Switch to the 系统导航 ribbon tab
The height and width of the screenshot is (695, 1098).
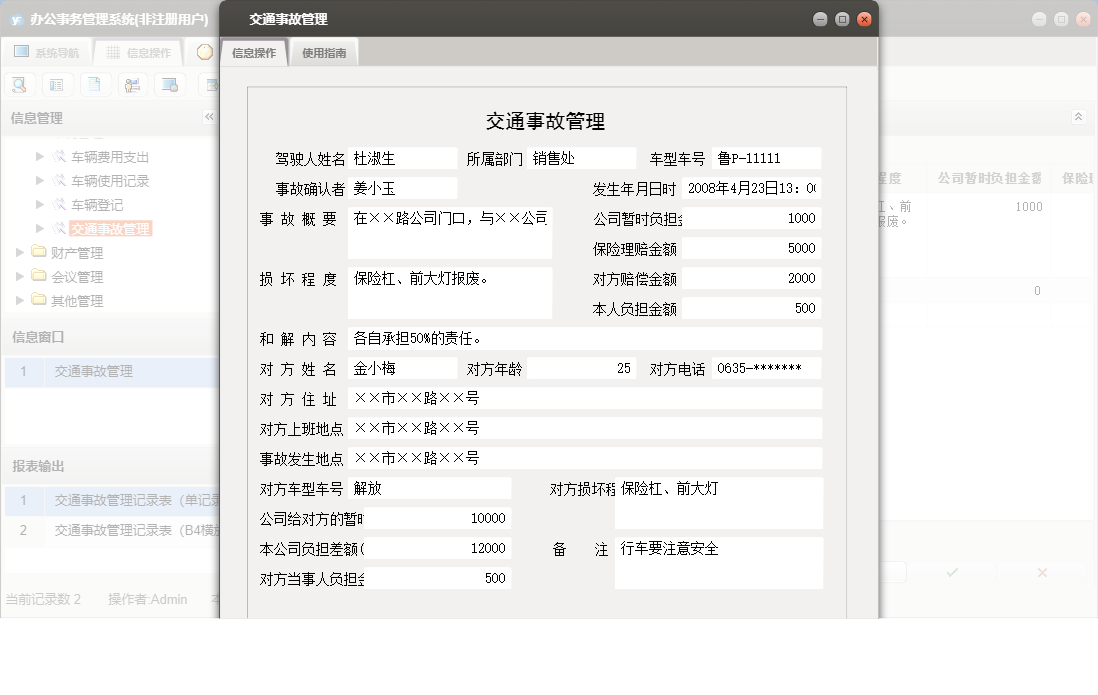point(47,52)
